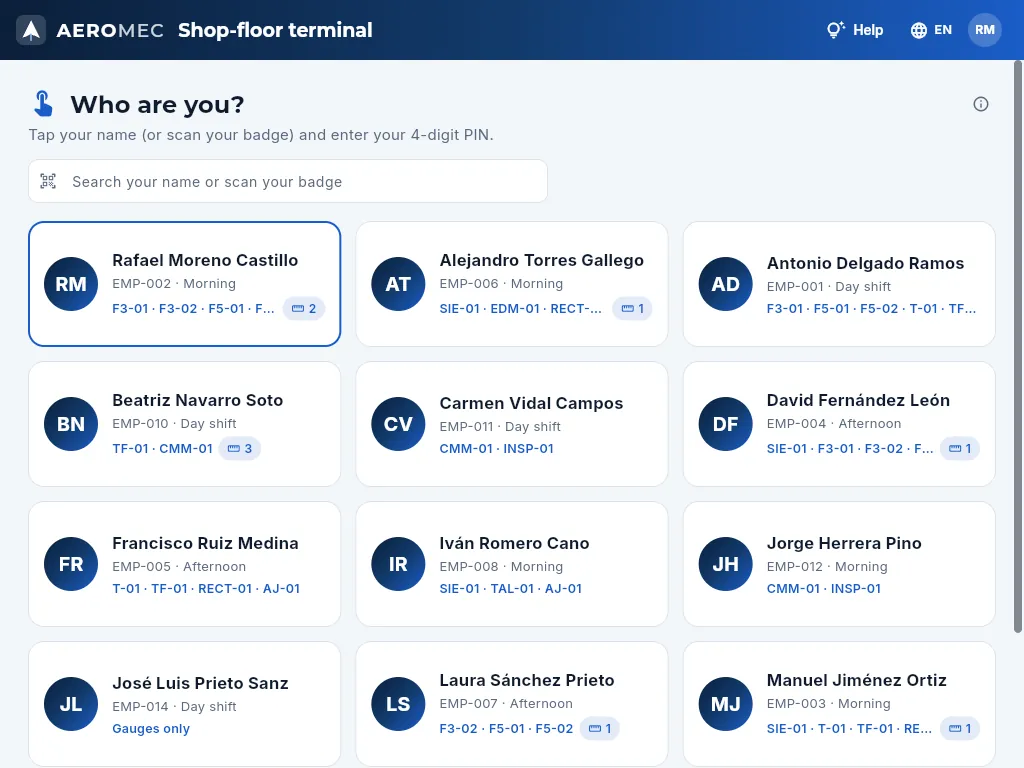Click Rafael Moreno's gauge count badge
The image size is (1024, 768).
pyautogui.click(x=304, y=308)
